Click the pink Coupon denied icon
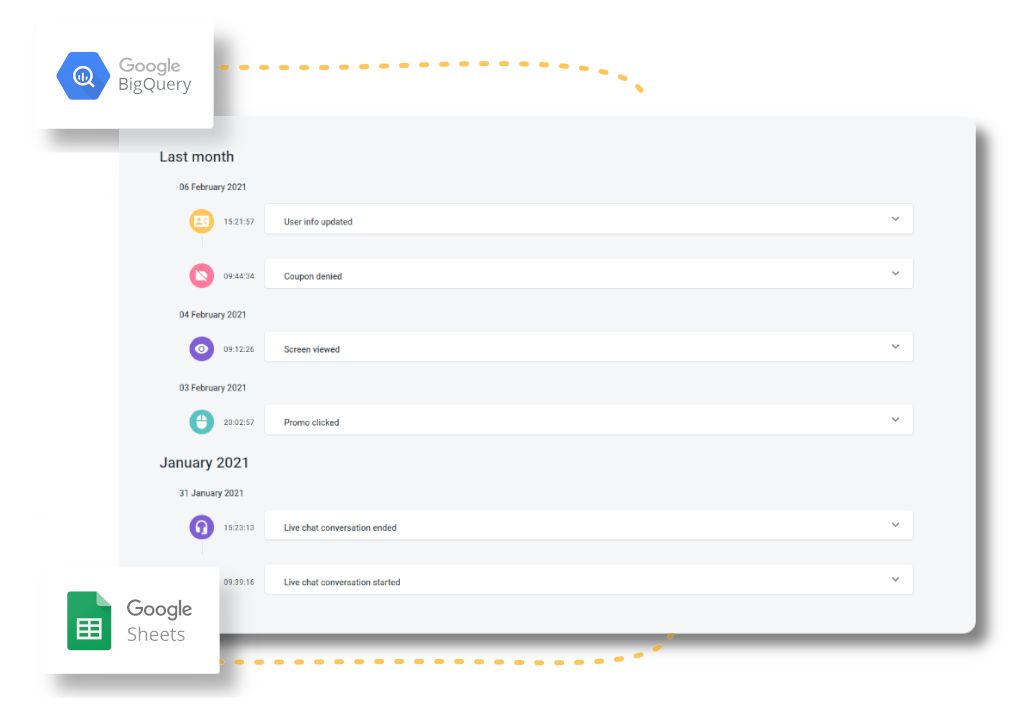Viewport: 1018px width, 715px height. (201, 275)
